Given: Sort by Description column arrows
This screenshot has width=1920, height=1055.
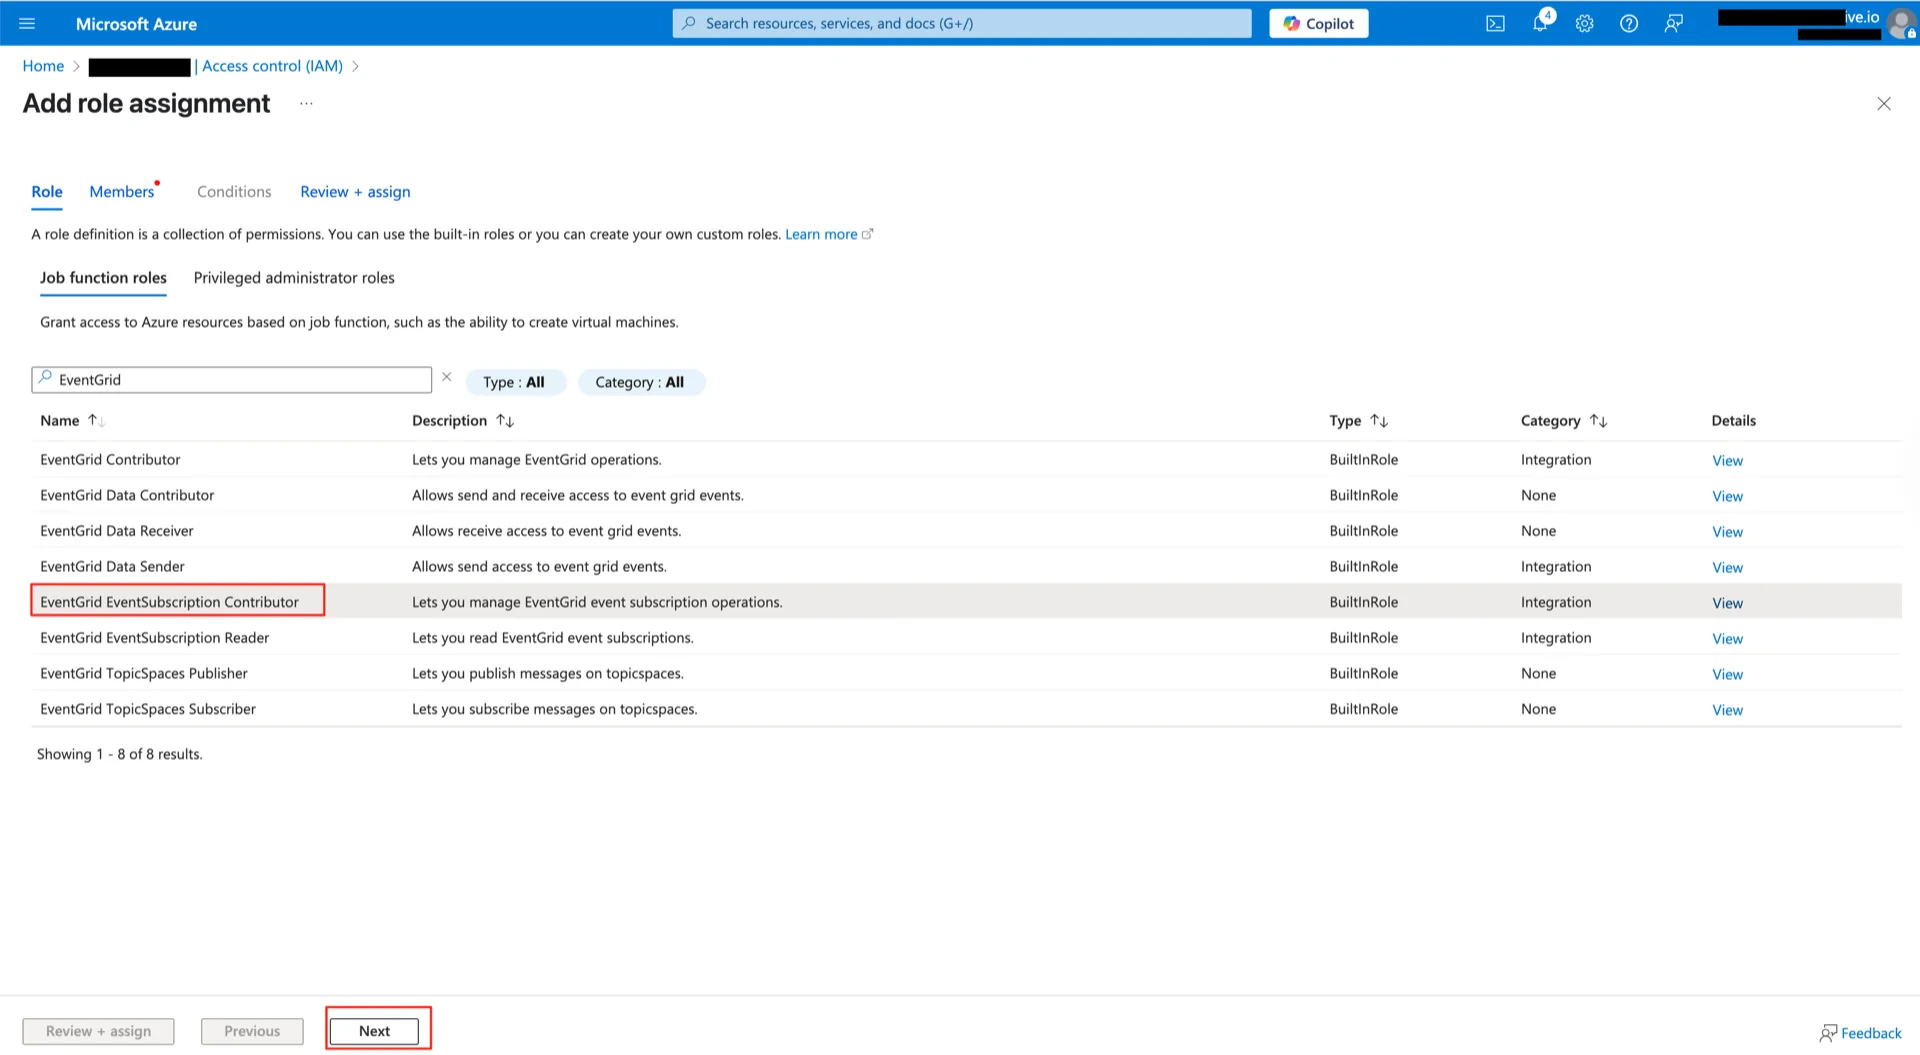Looking at the screenshot, I should (505, 421).
